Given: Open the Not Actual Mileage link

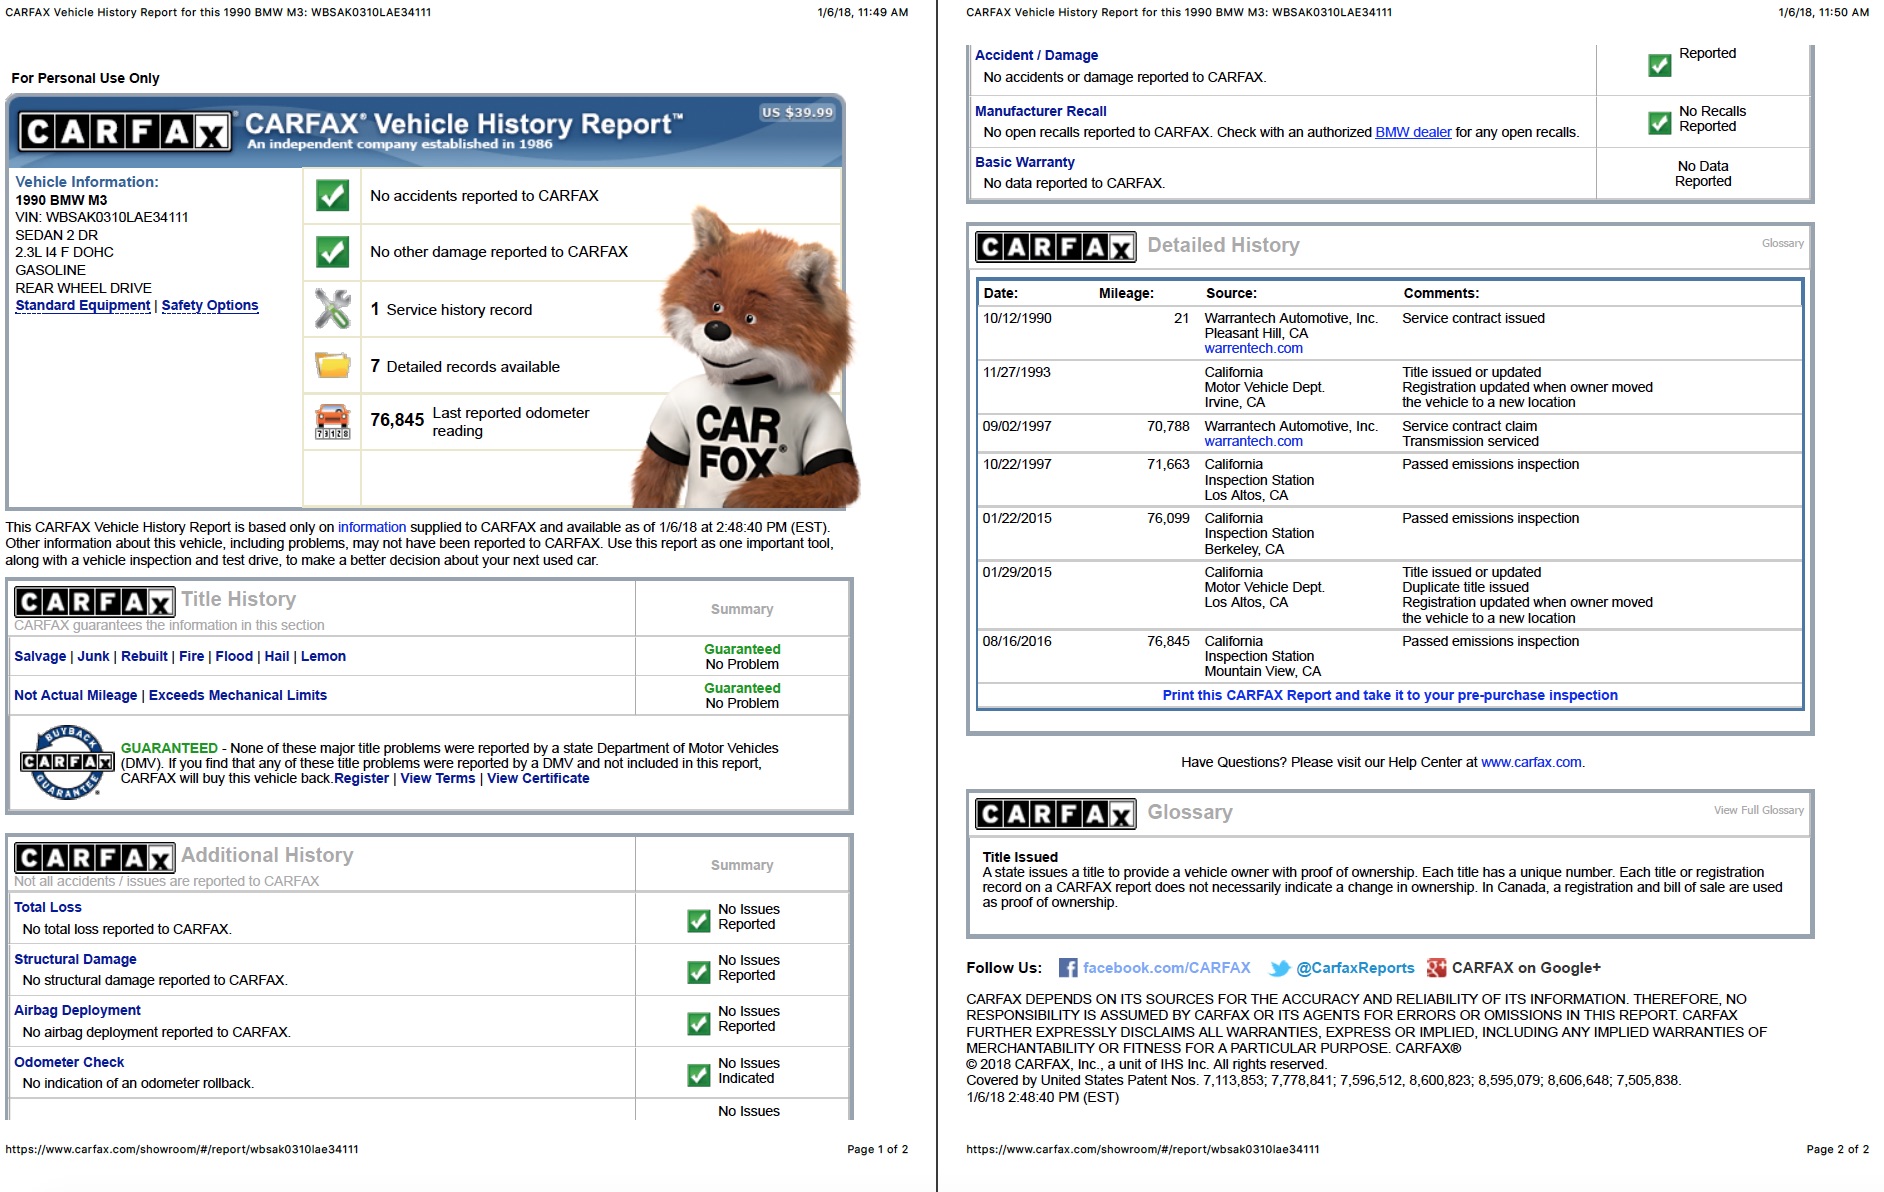Looking at the screenshot, I should [x=76, y=695].
